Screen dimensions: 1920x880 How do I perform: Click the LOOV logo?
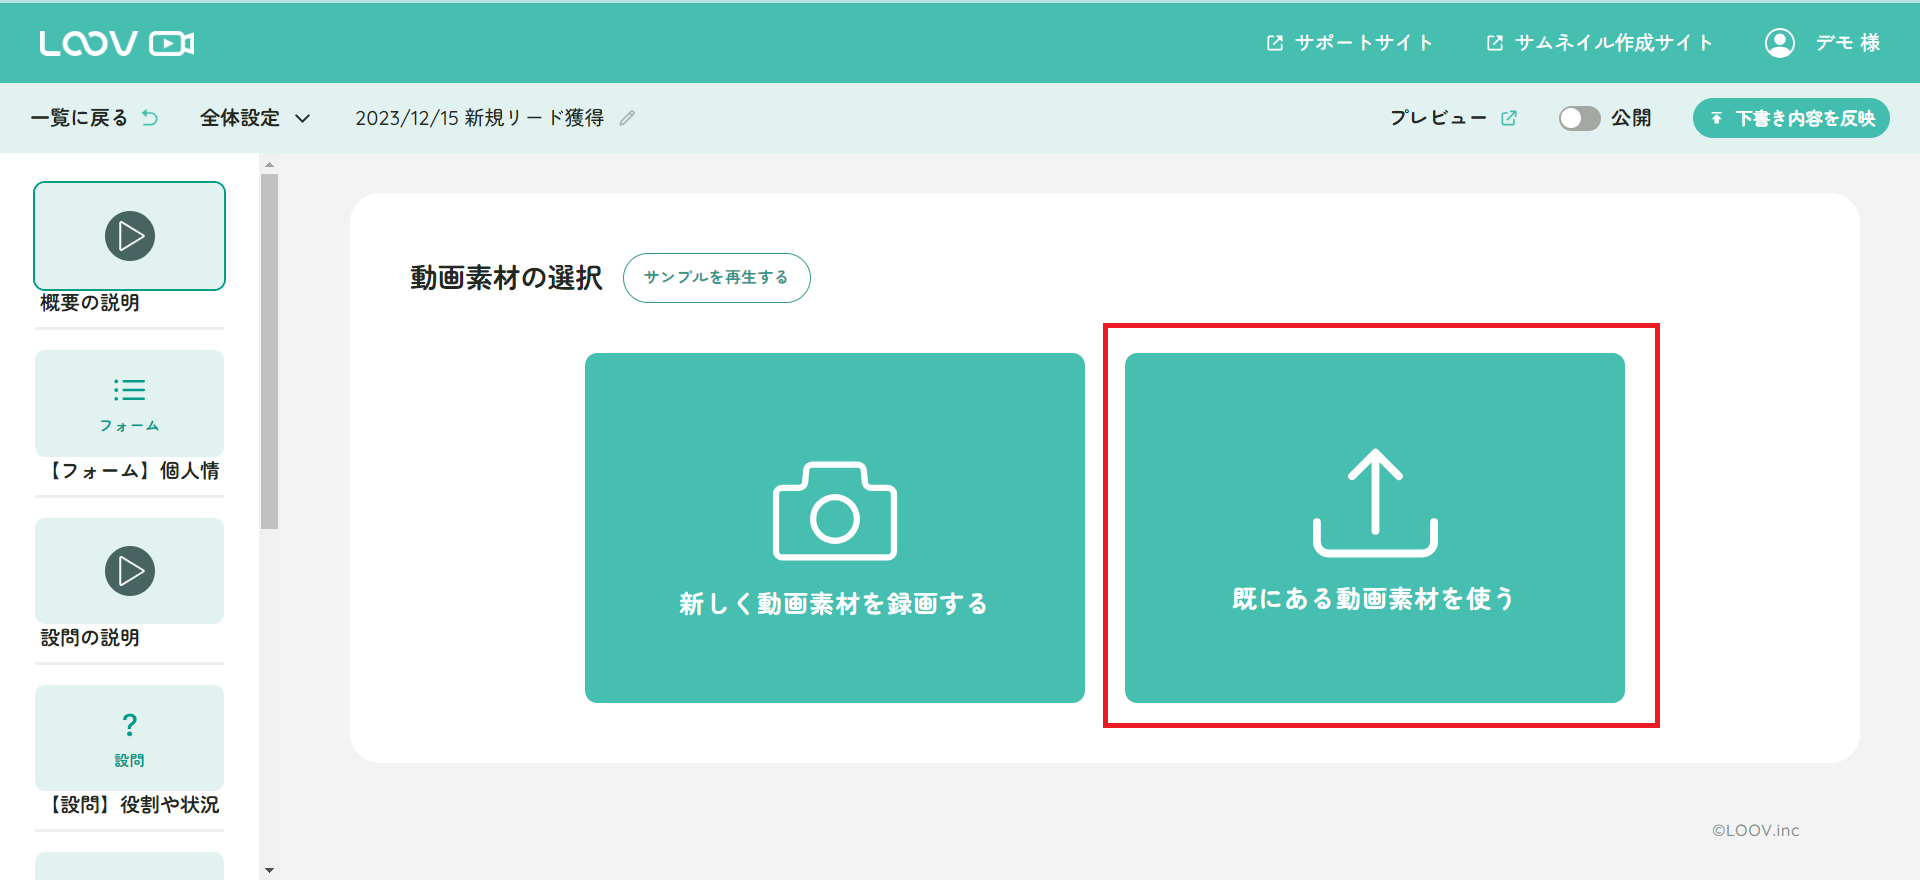click(117, 43)
